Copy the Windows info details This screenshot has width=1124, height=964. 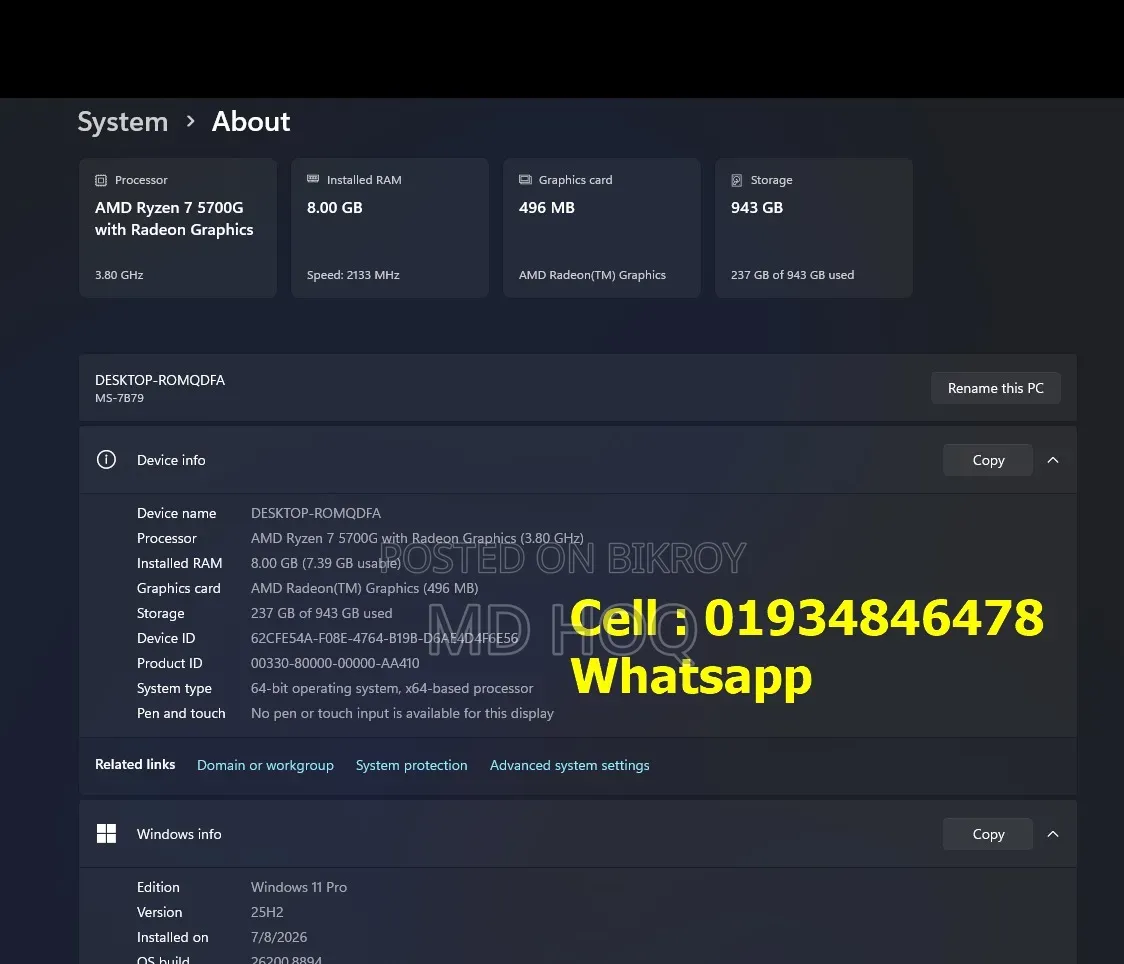[x=988, y=834]
